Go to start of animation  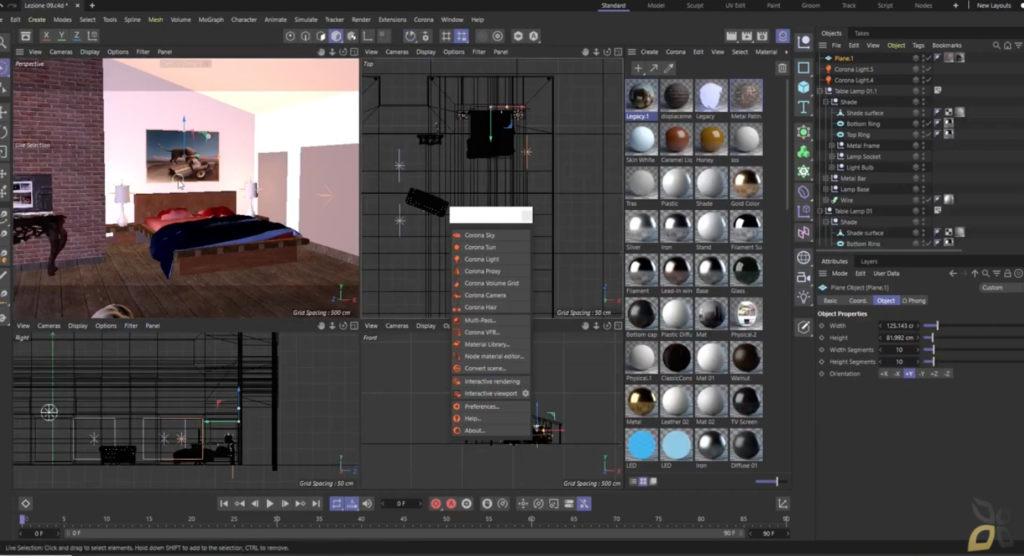[223, 504]
